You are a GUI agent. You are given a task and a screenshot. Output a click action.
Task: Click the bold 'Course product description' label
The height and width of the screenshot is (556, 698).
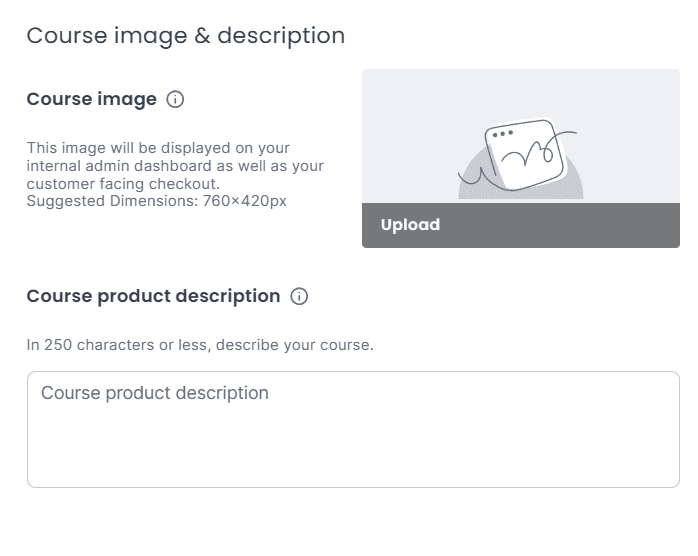pyautogui.click(x=153, y=296)
